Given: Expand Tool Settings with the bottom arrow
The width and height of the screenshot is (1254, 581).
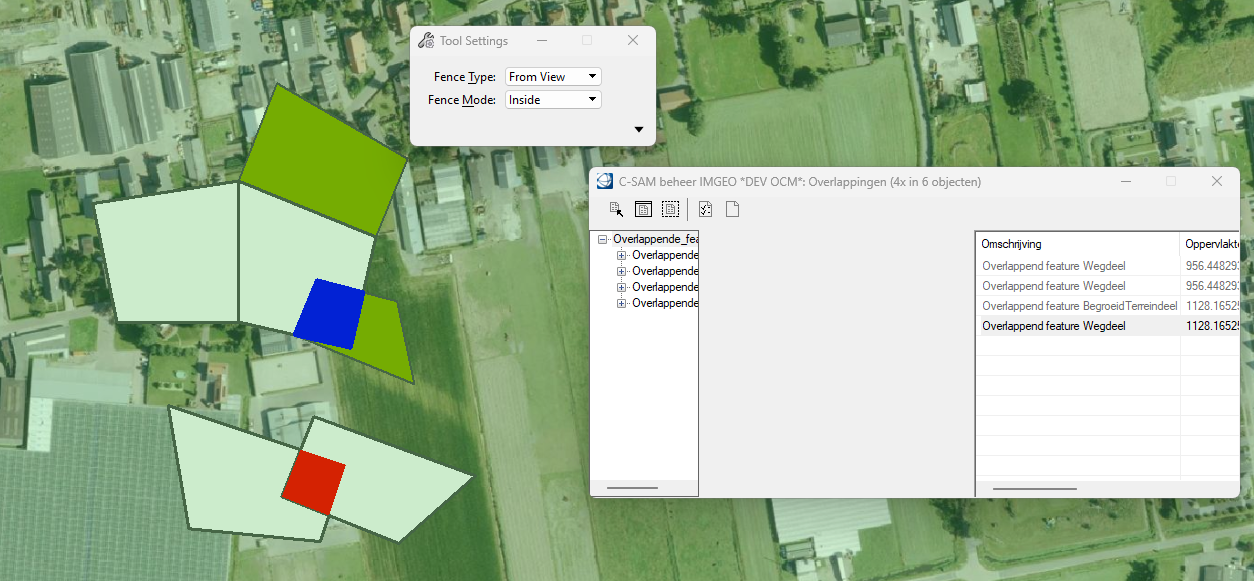Looking at the screenshot, I should [x=639, y=130].
